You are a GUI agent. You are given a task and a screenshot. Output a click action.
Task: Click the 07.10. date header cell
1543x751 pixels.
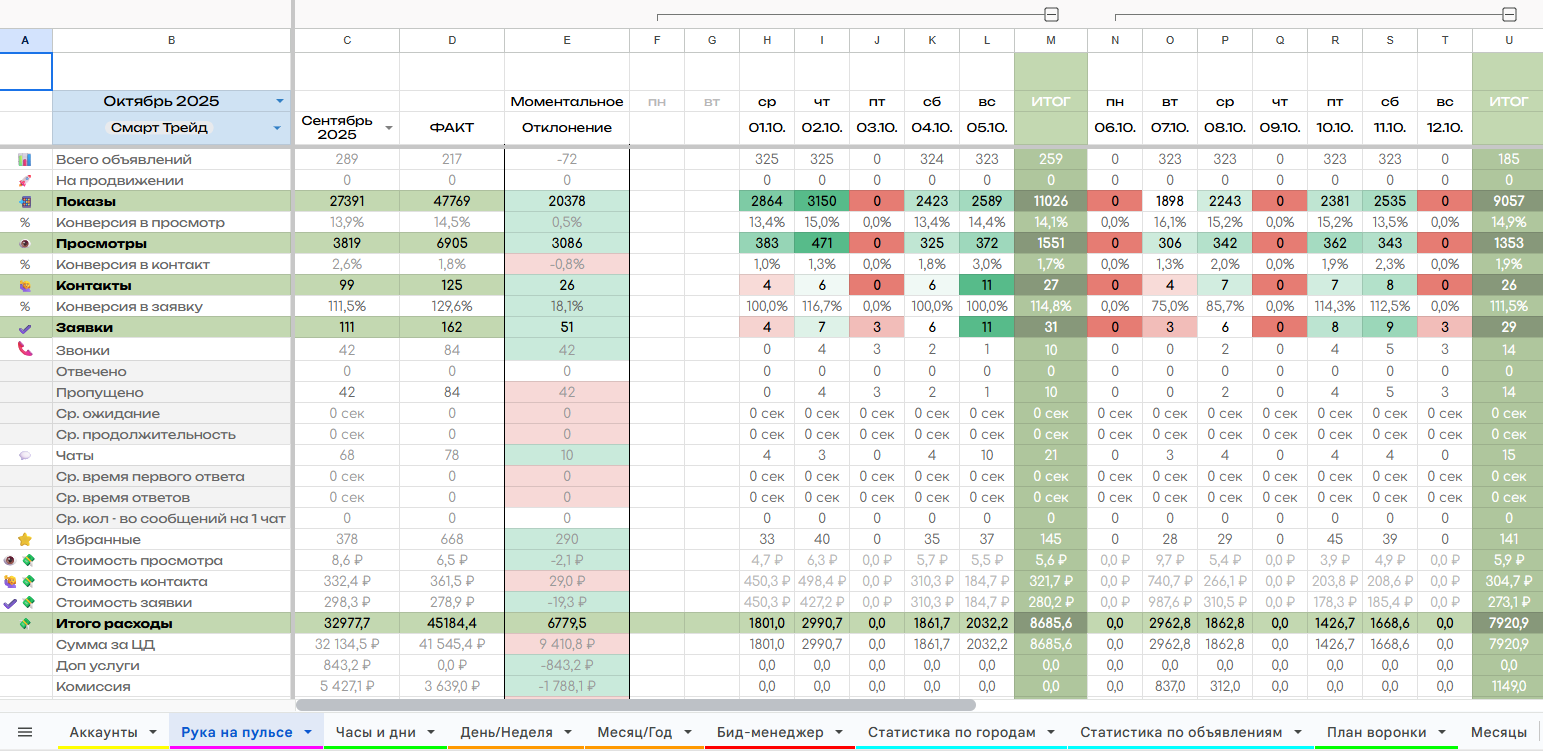[x=1170, y=128]
